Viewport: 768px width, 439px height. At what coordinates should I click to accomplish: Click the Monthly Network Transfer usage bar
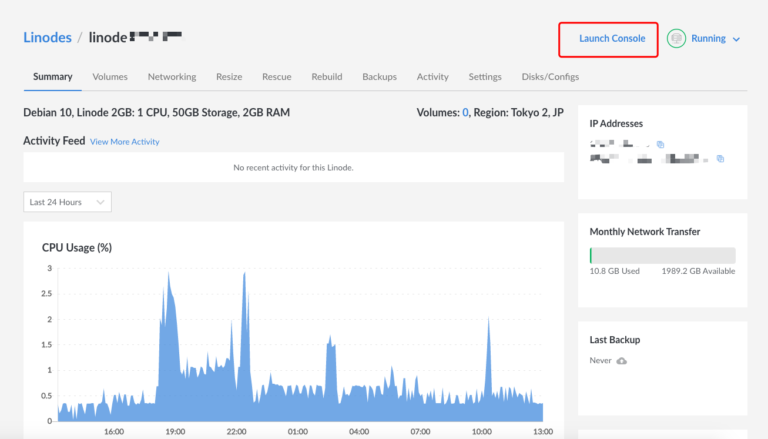point(662,255)
